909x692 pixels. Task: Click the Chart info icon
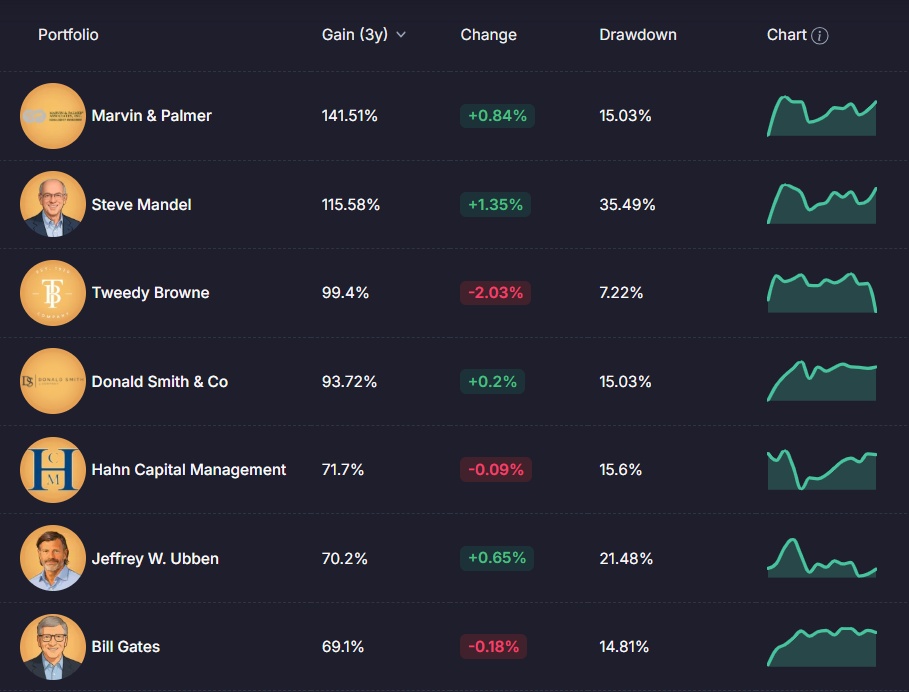[x=819, y=36]
